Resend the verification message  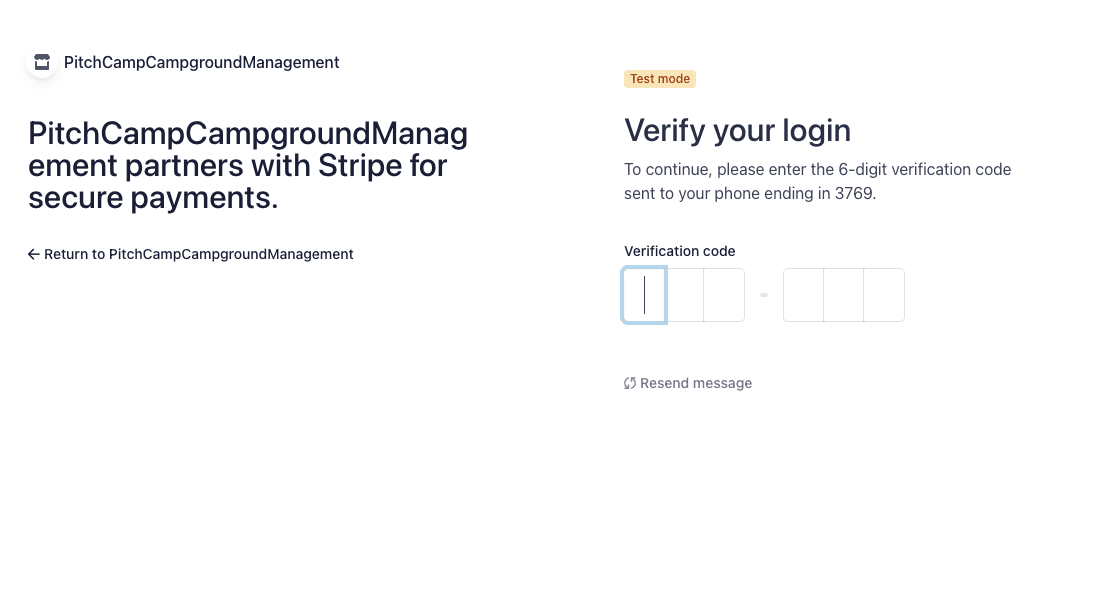(x=688, y=383)
